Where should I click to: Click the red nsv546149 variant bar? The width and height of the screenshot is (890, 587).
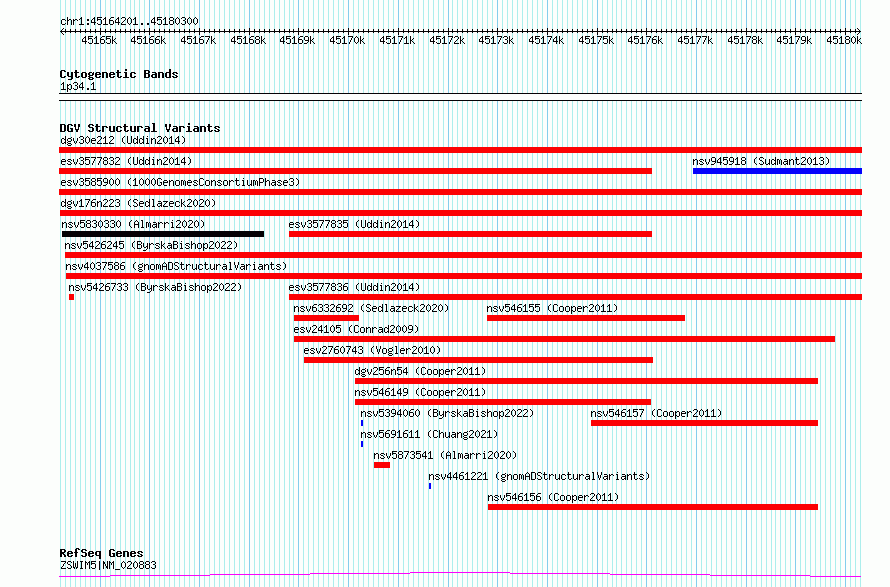tap(503, 402)
